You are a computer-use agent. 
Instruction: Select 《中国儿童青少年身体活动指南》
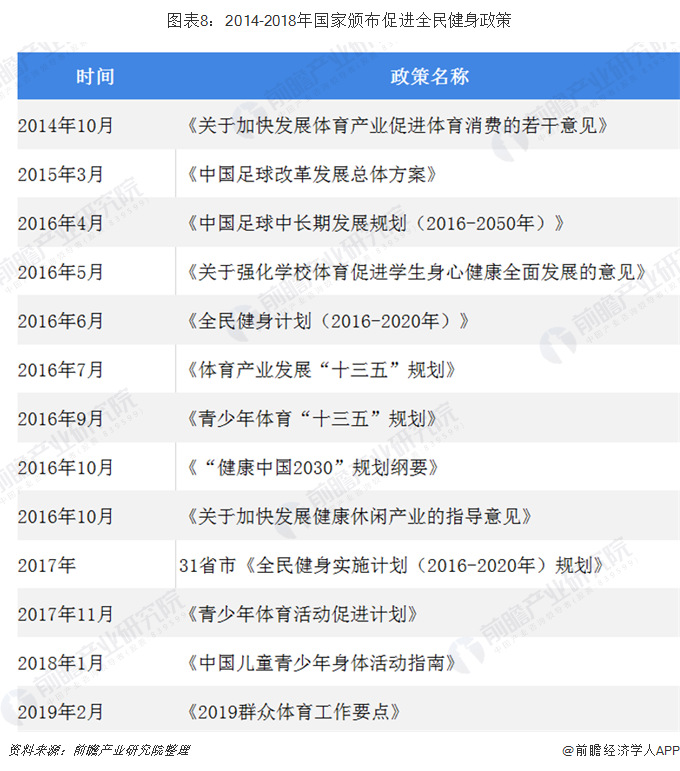click(x=322, y=663)
